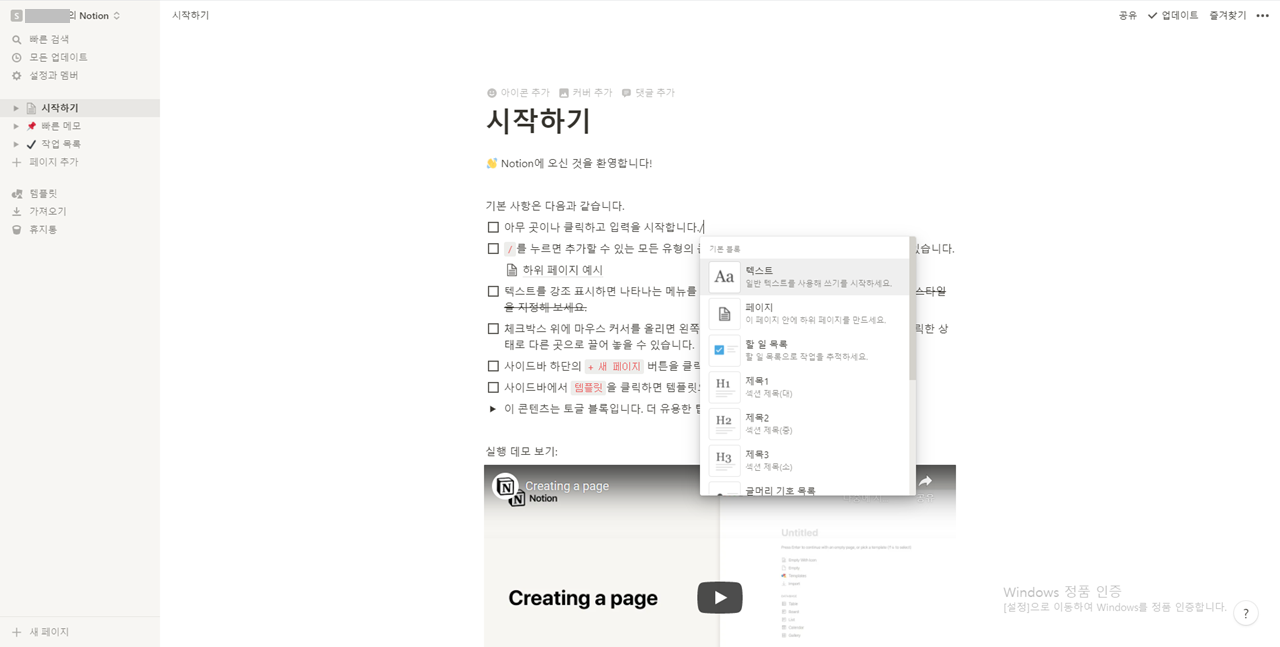Click the Notion channel logo on video
This screenshot has height=647, width=1280.
click(x=506, y=487)
